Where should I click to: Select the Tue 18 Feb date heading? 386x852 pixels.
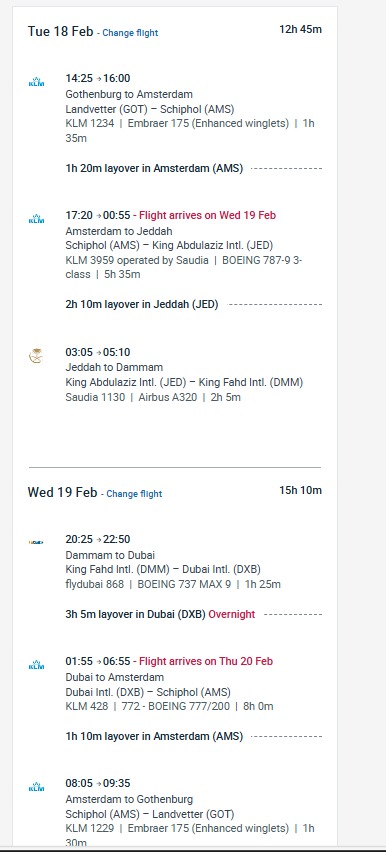(60, 31)
